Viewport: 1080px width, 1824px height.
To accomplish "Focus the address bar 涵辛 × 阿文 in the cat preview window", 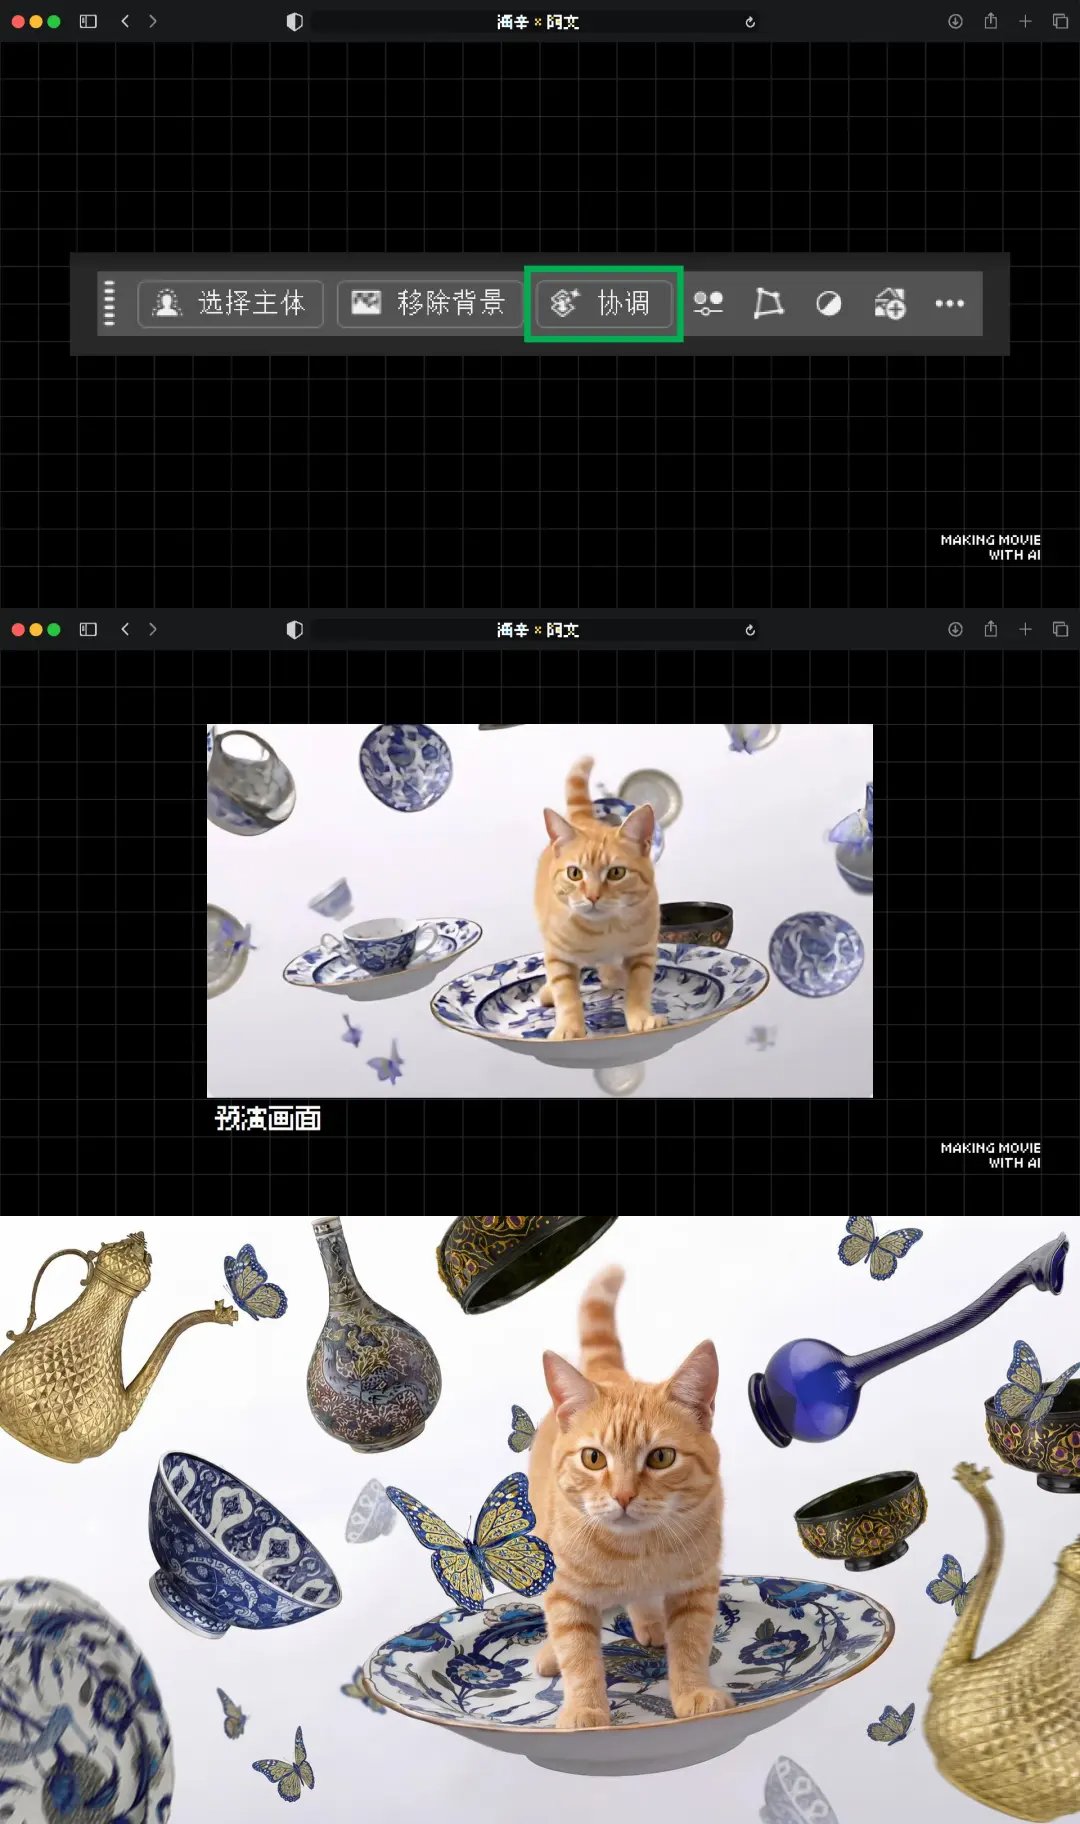I will point(537,630).
